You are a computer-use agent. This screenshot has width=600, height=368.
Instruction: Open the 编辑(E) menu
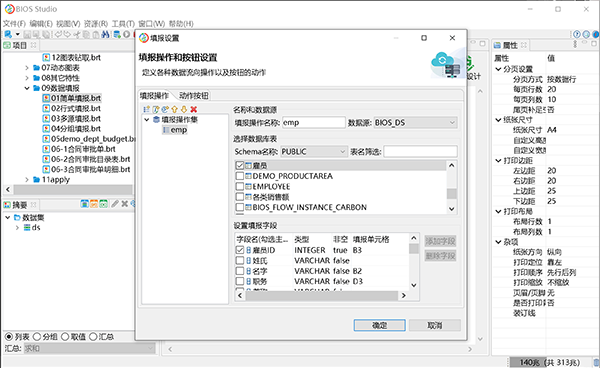click(x=41, y=24)
